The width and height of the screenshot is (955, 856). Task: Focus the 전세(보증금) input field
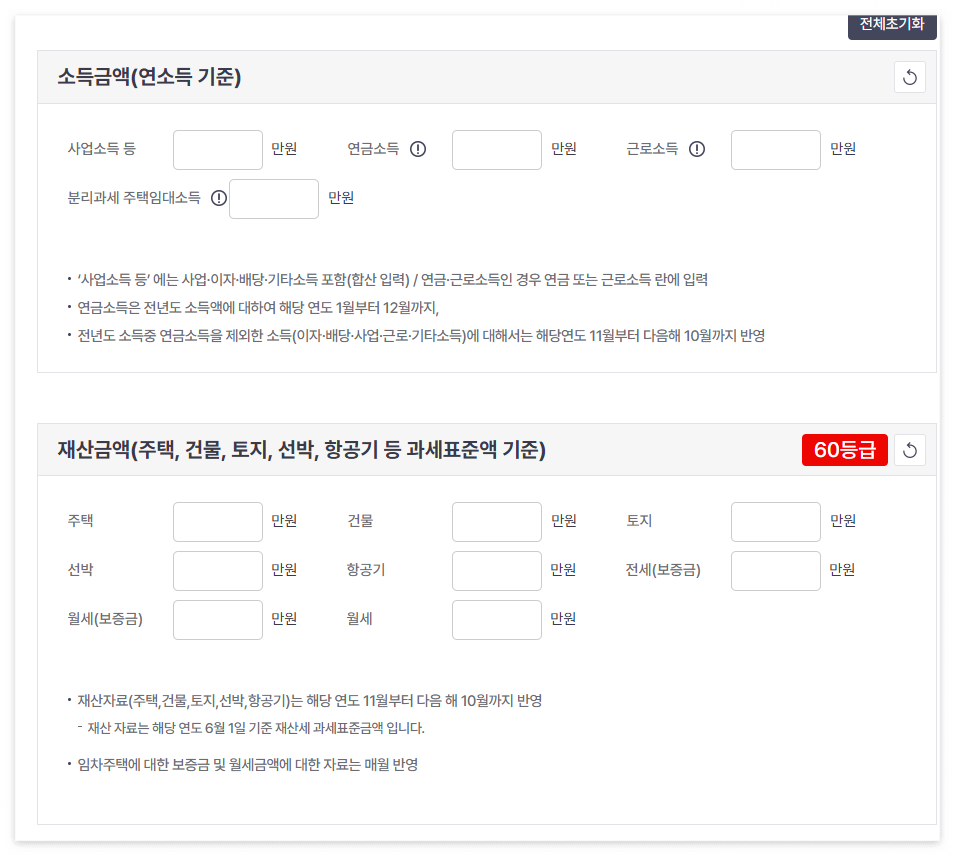click(776, 571)
